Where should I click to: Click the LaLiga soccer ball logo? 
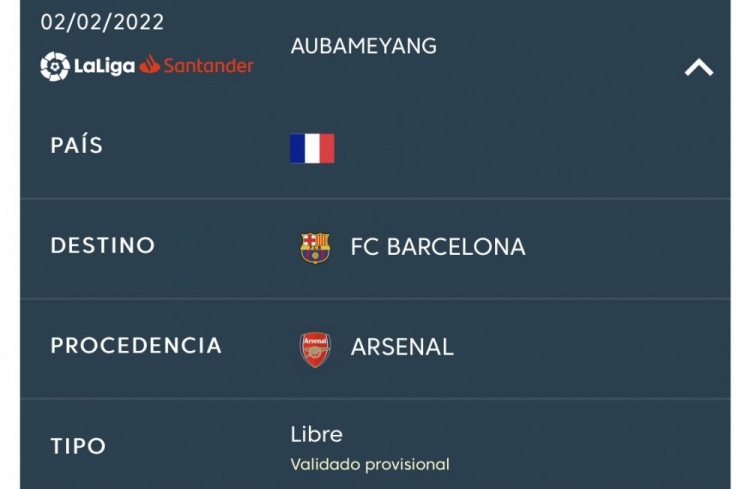pyautogui.click(x=55, y=66)
